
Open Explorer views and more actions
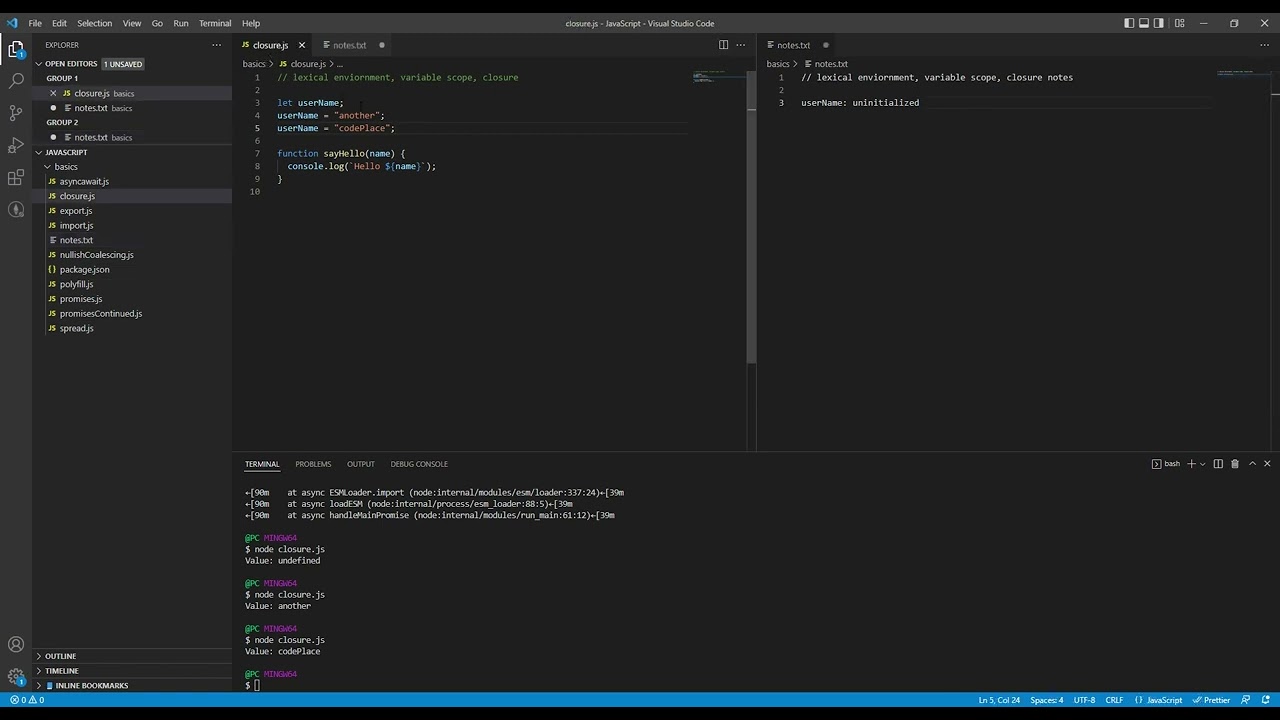pos(216,45)
